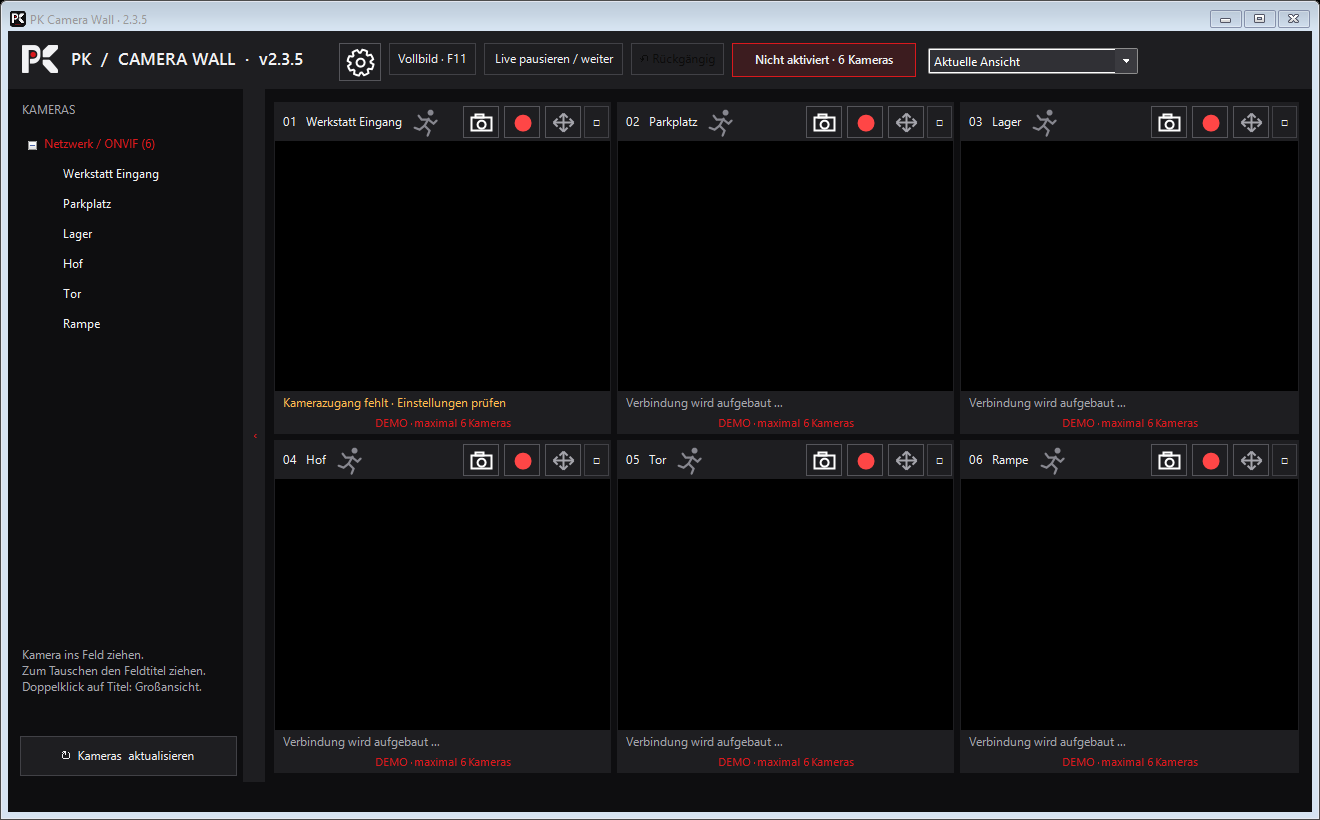Click move icon on Werkstatt Eingang tile
The width and height of the screenshot is (1320, 820).
point(563,123)
